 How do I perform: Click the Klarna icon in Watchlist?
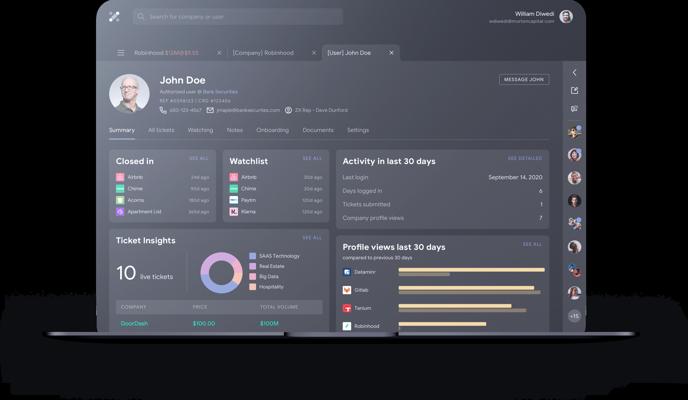(x=234, y=212)
